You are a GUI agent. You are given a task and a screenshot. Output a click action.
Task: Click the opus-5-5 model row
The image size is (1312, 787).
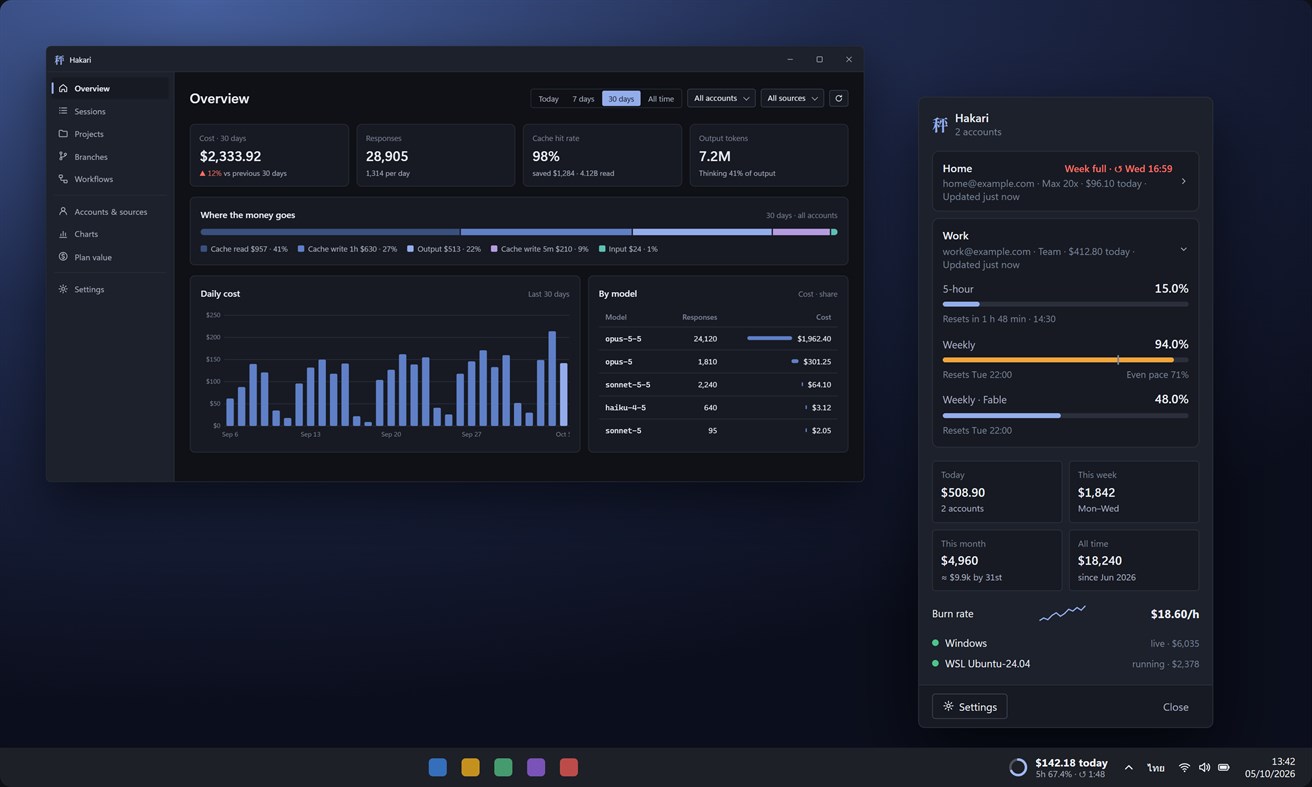[x=718, y=339]
